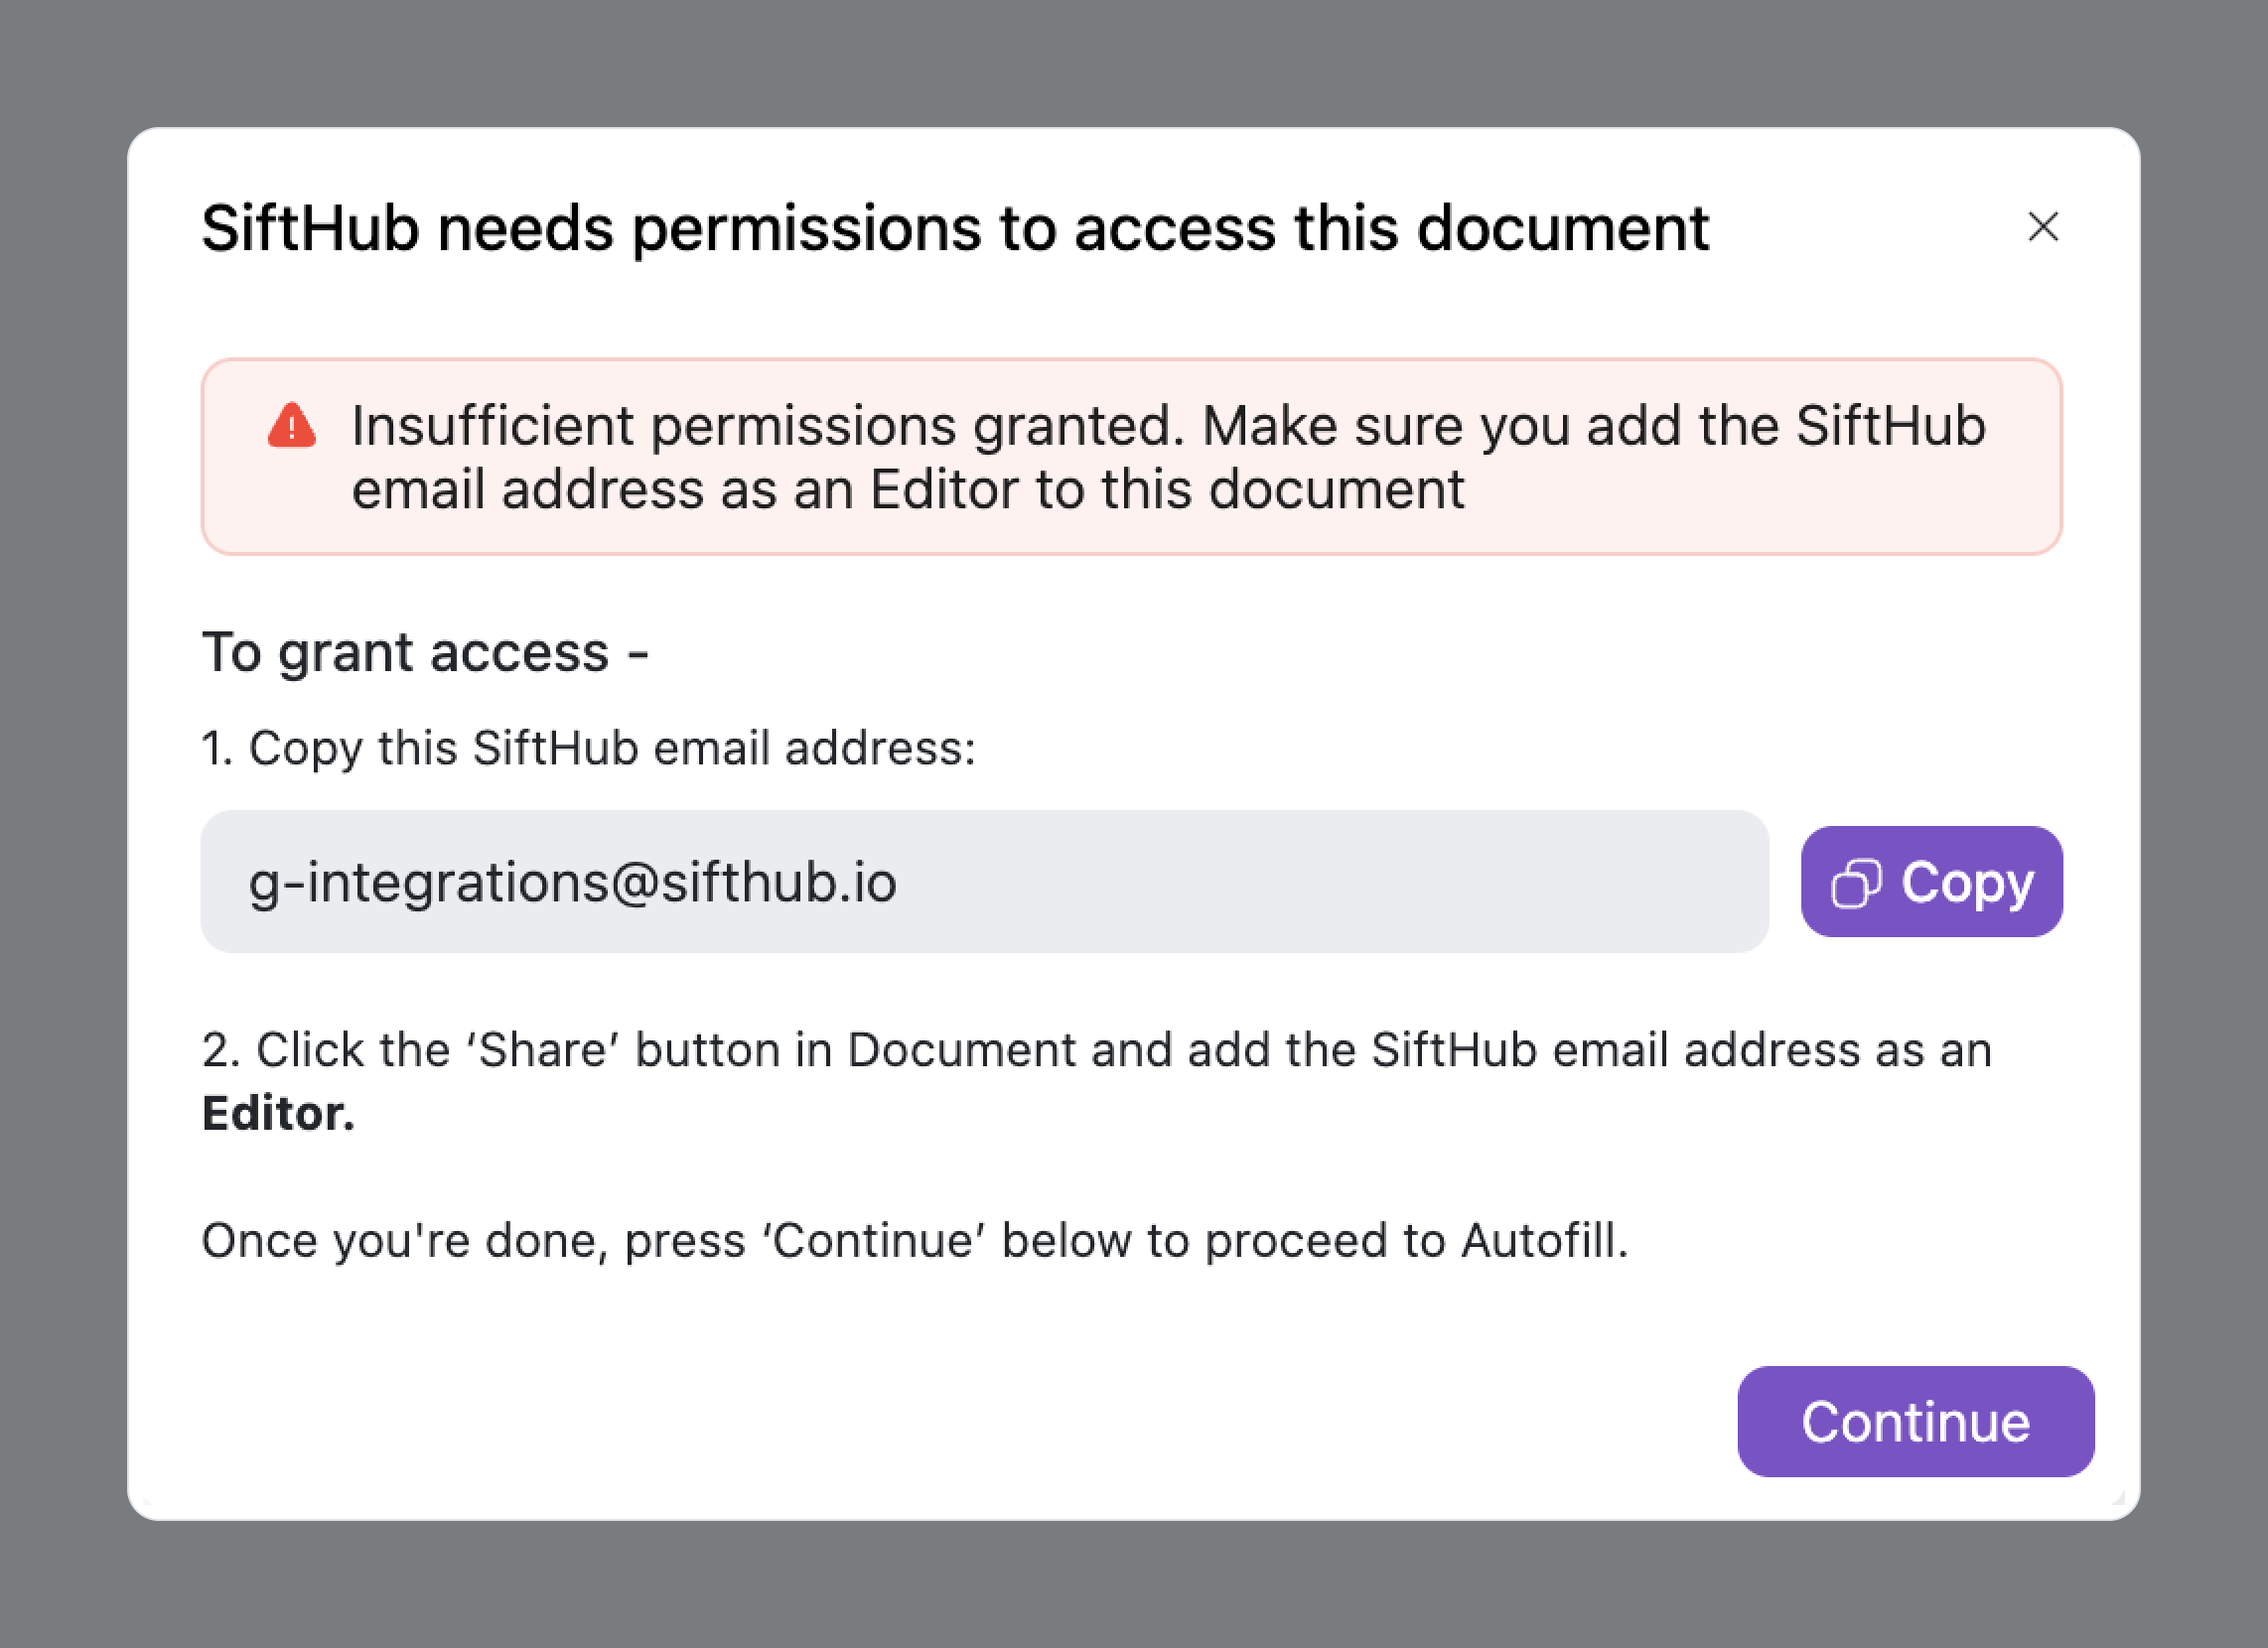2268x1648 pixels.
Task: Click the word 'Editor' in the red alert
Action: [944, 490]
